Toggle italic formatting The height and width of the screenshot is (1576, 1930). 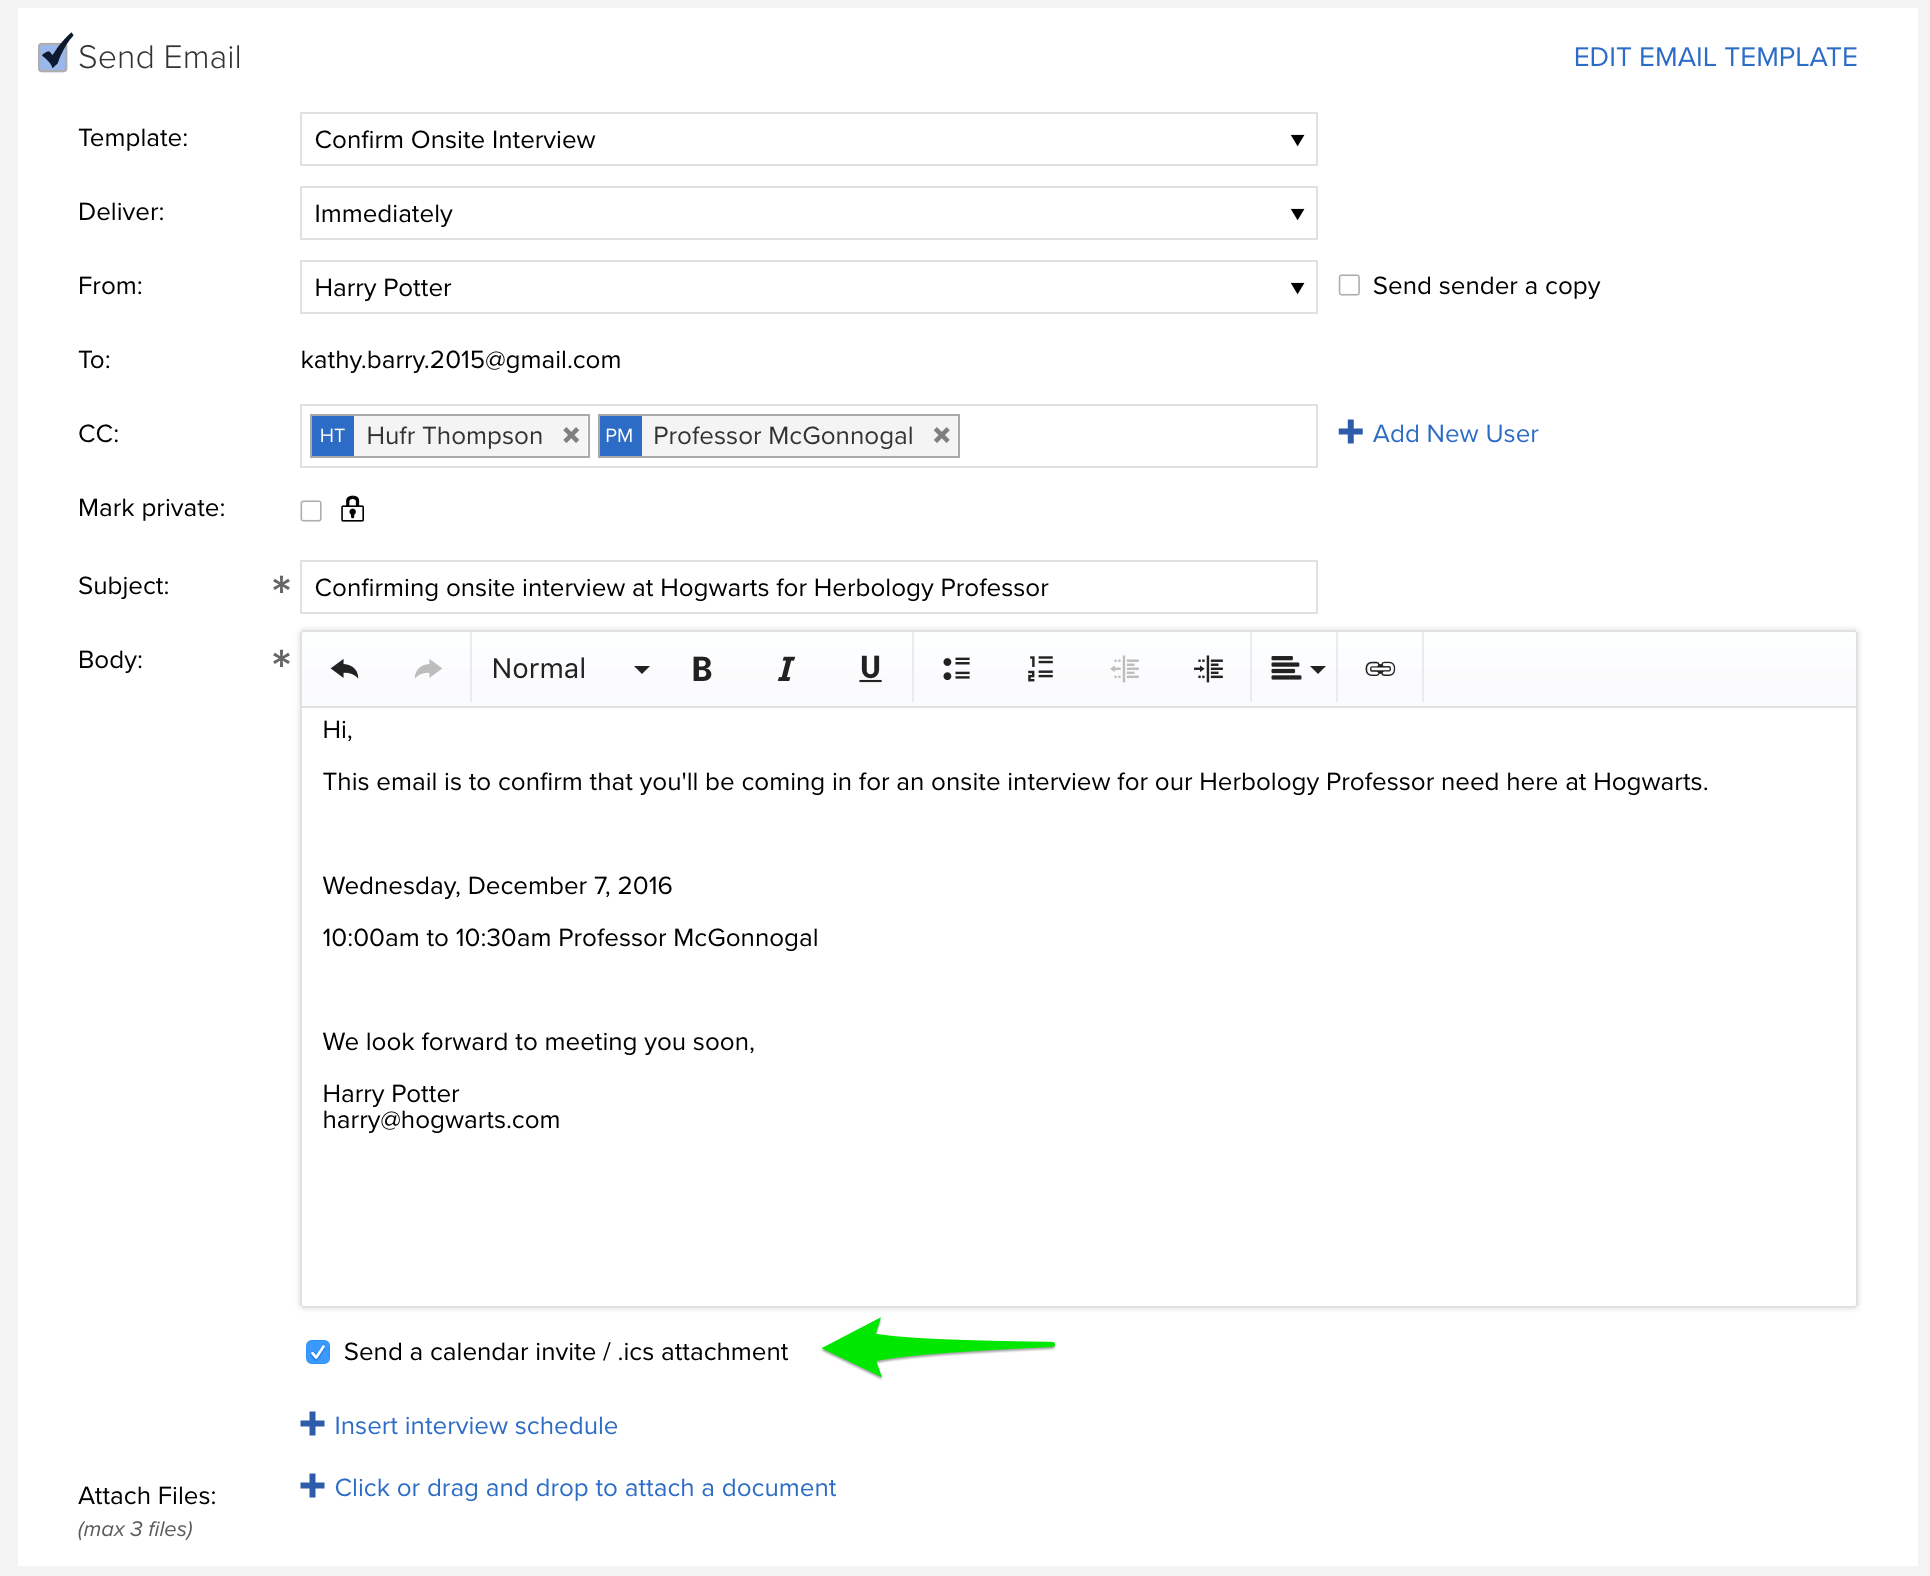coord(786,669)
